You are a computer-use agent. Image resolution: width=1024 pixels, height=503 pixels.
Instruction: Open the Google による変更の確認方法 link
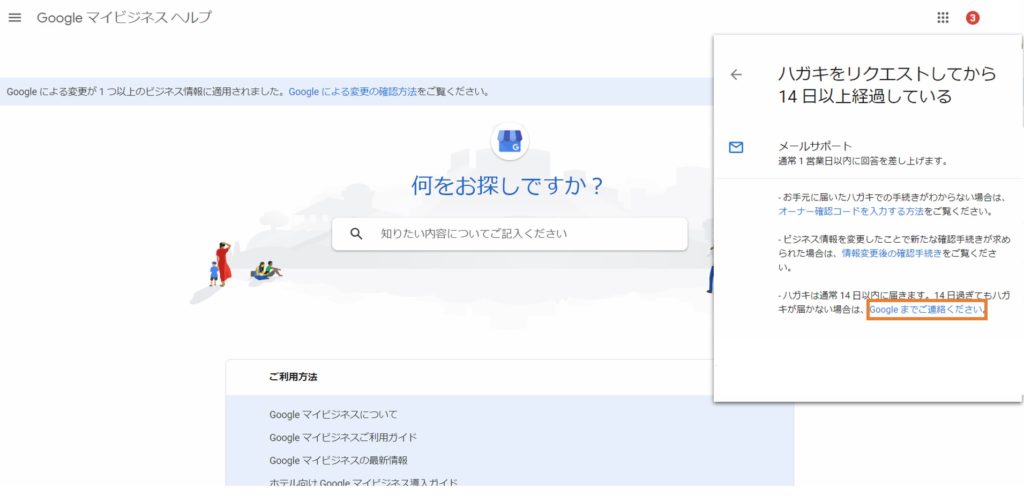353,91
